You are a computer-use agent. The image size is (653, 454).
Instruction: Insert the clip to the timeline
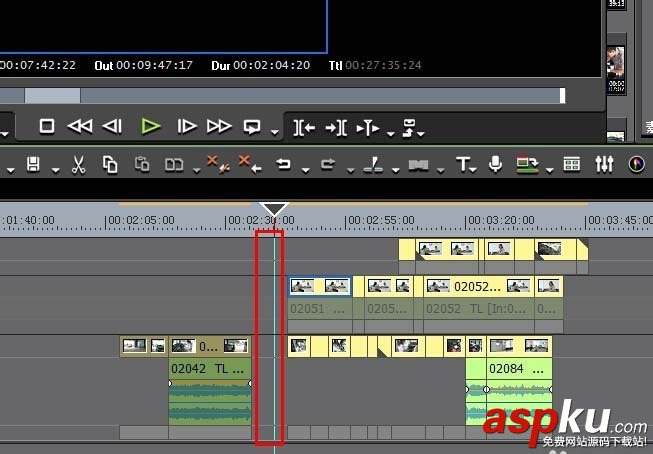tap(368, 128)
